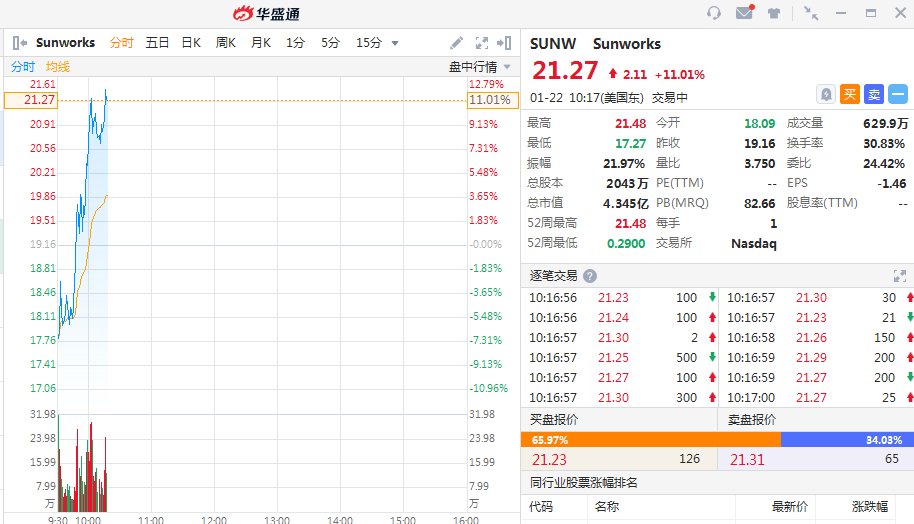Image resolution: width=914 pixels, height=524 pixels.
Task: Switch to the 日K chart tab
Action: [x=190, y=43]
